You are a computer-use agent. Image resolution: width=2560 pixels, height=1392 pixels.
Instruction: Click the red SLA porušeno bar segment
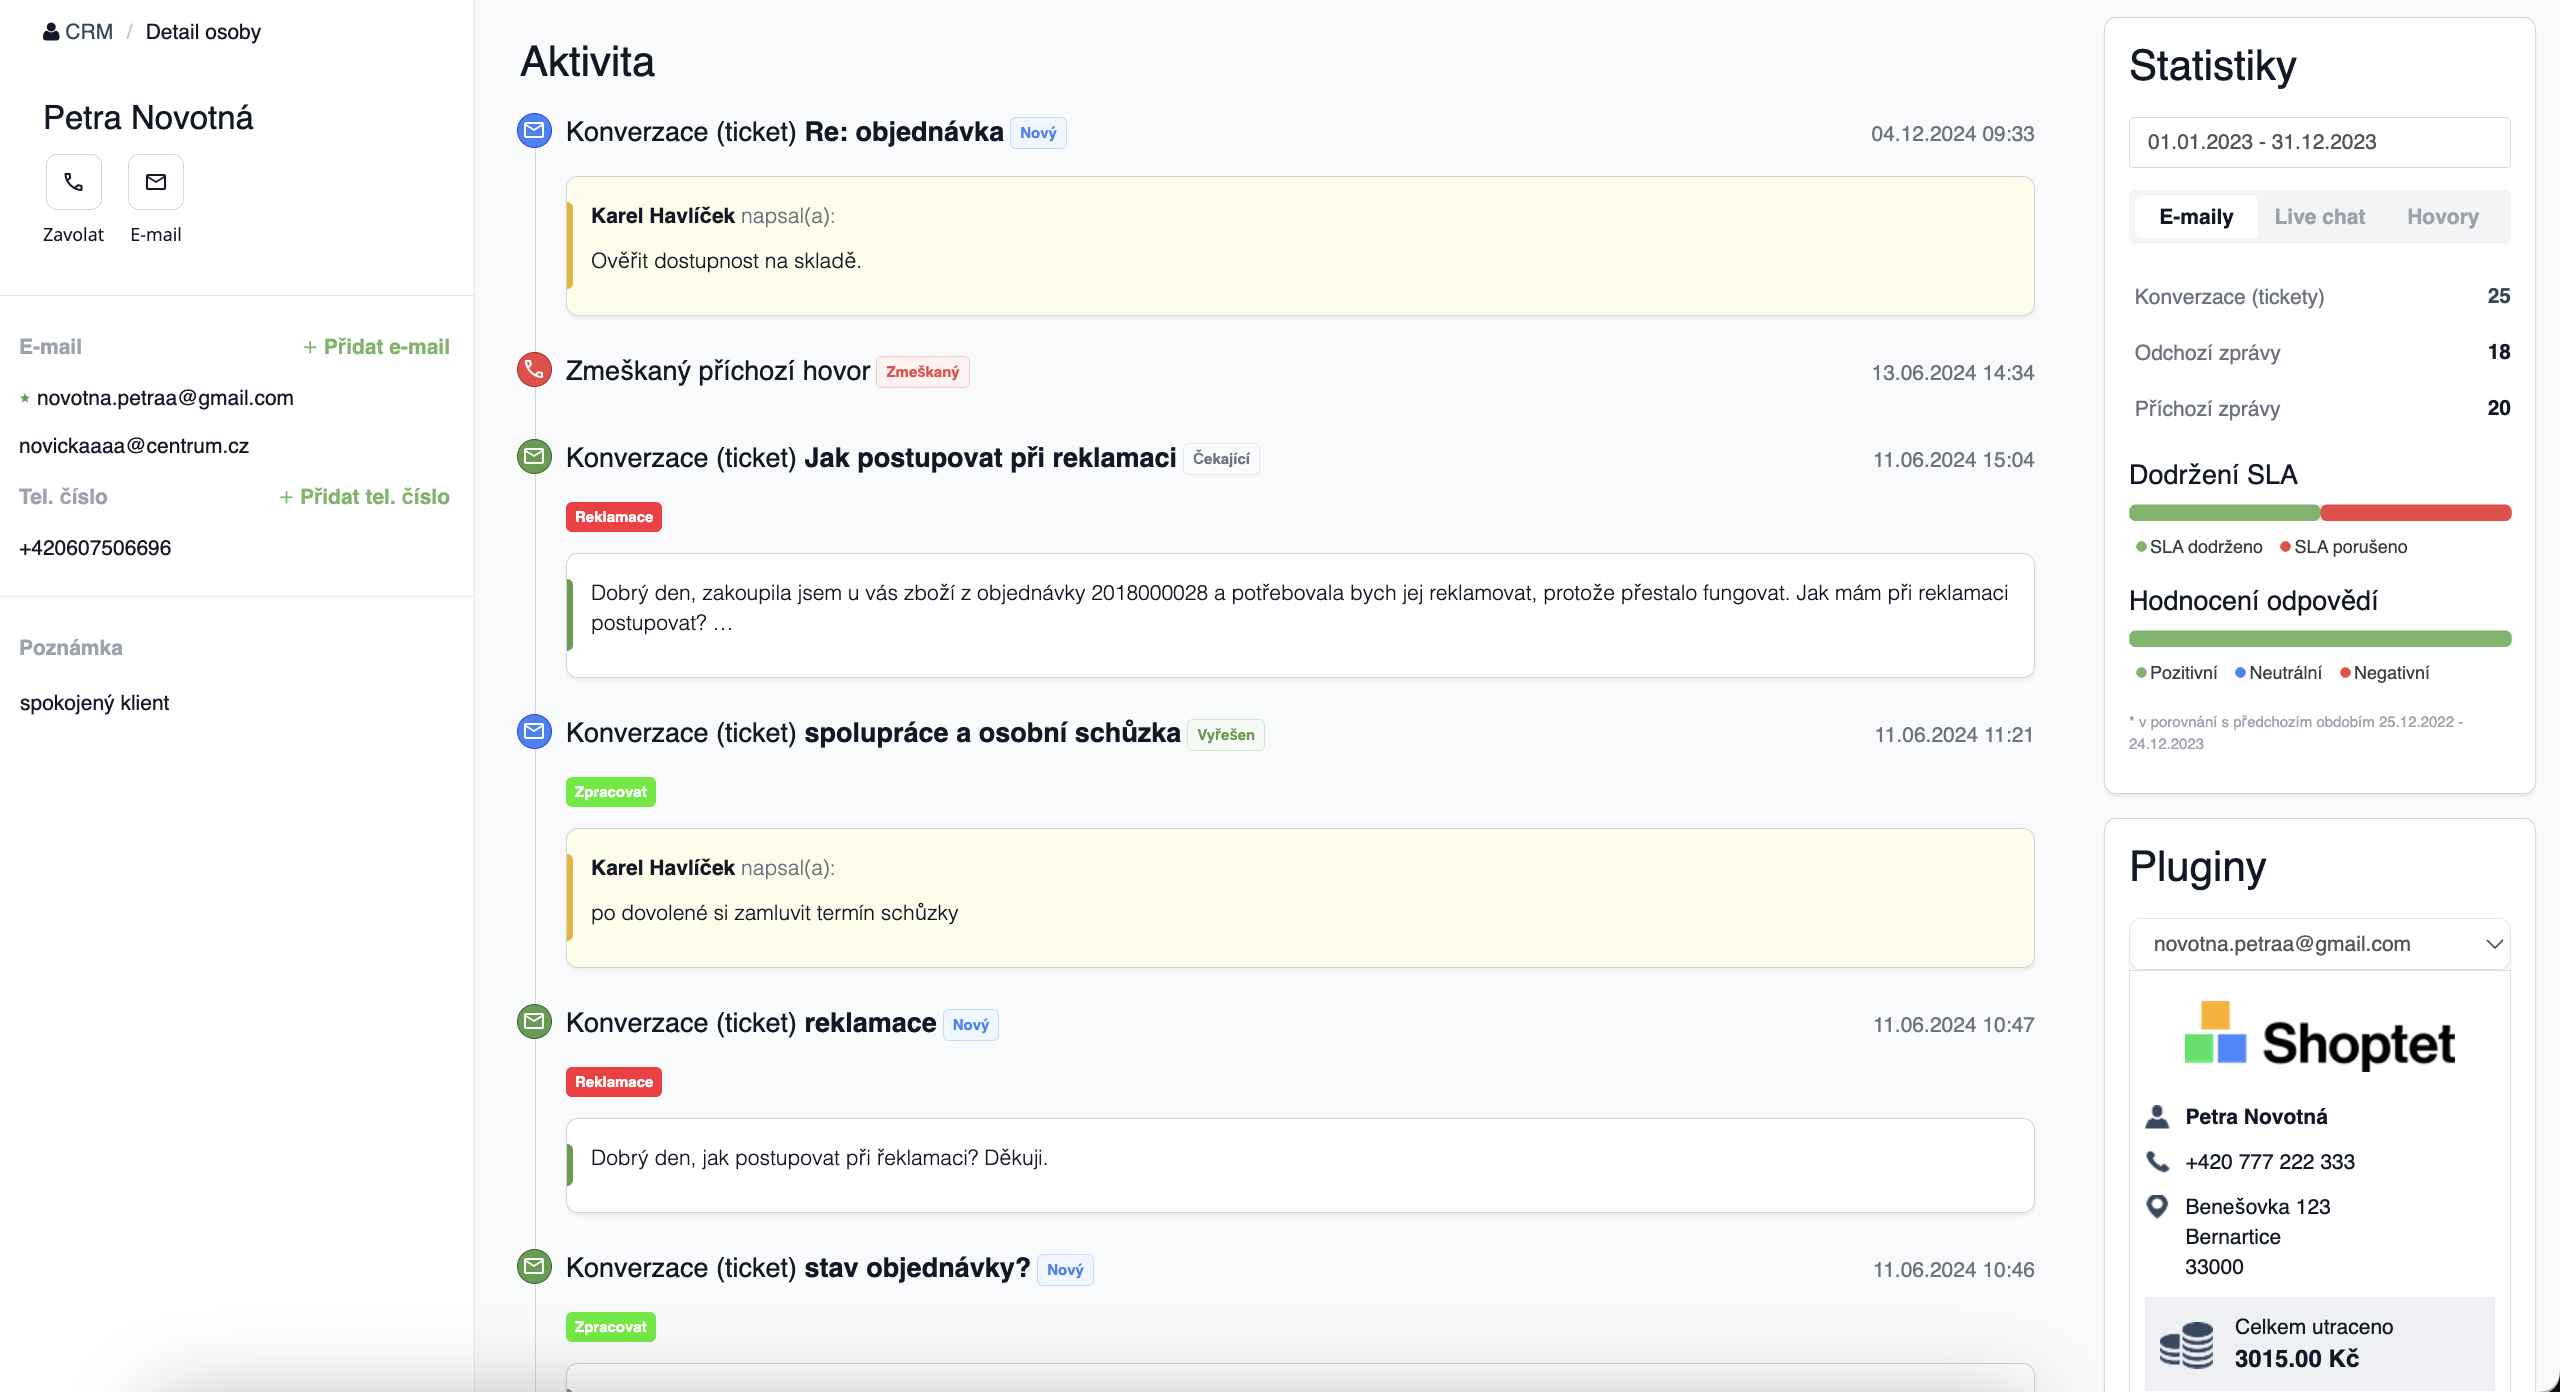tap(2415, 513)
